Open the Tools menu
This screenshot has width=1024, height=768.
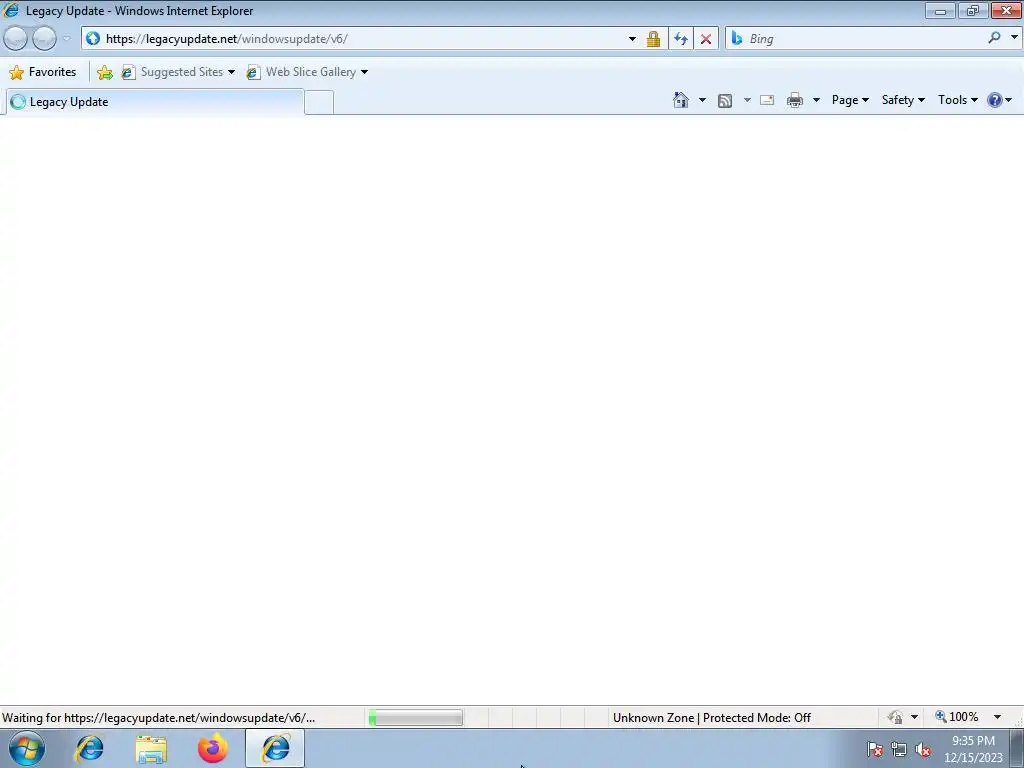[x=957, y=100]
